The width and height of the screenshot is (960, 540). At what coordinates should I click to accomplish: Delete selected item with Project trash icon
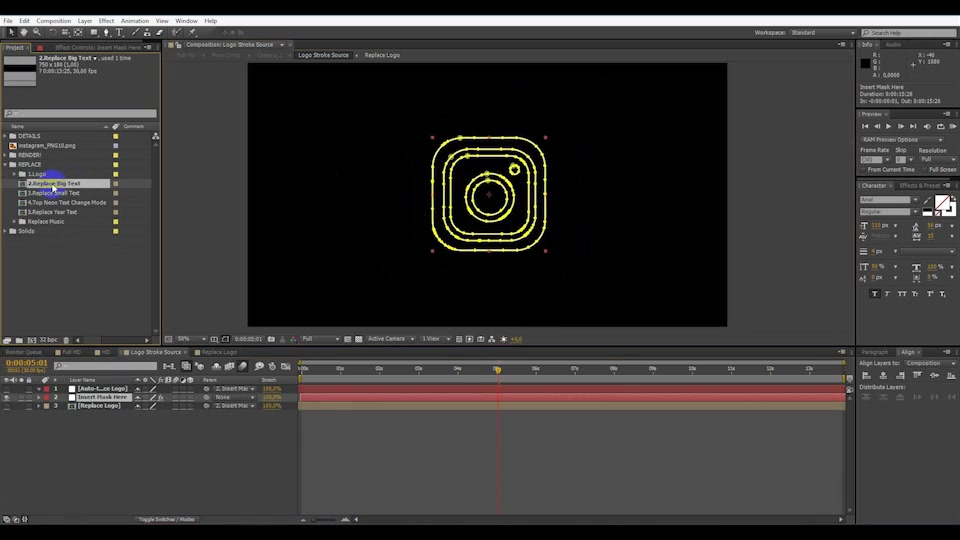point(66,340)
